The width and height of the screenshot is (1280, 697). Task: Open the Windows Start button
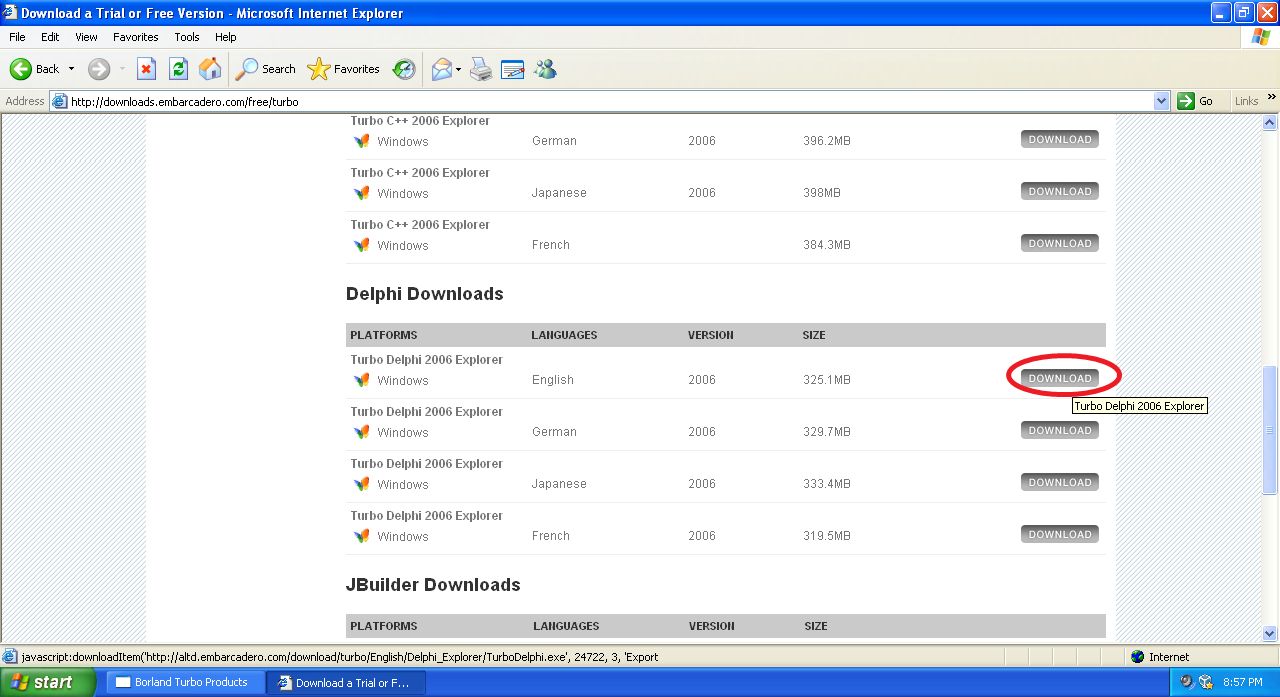coord(47,682)
